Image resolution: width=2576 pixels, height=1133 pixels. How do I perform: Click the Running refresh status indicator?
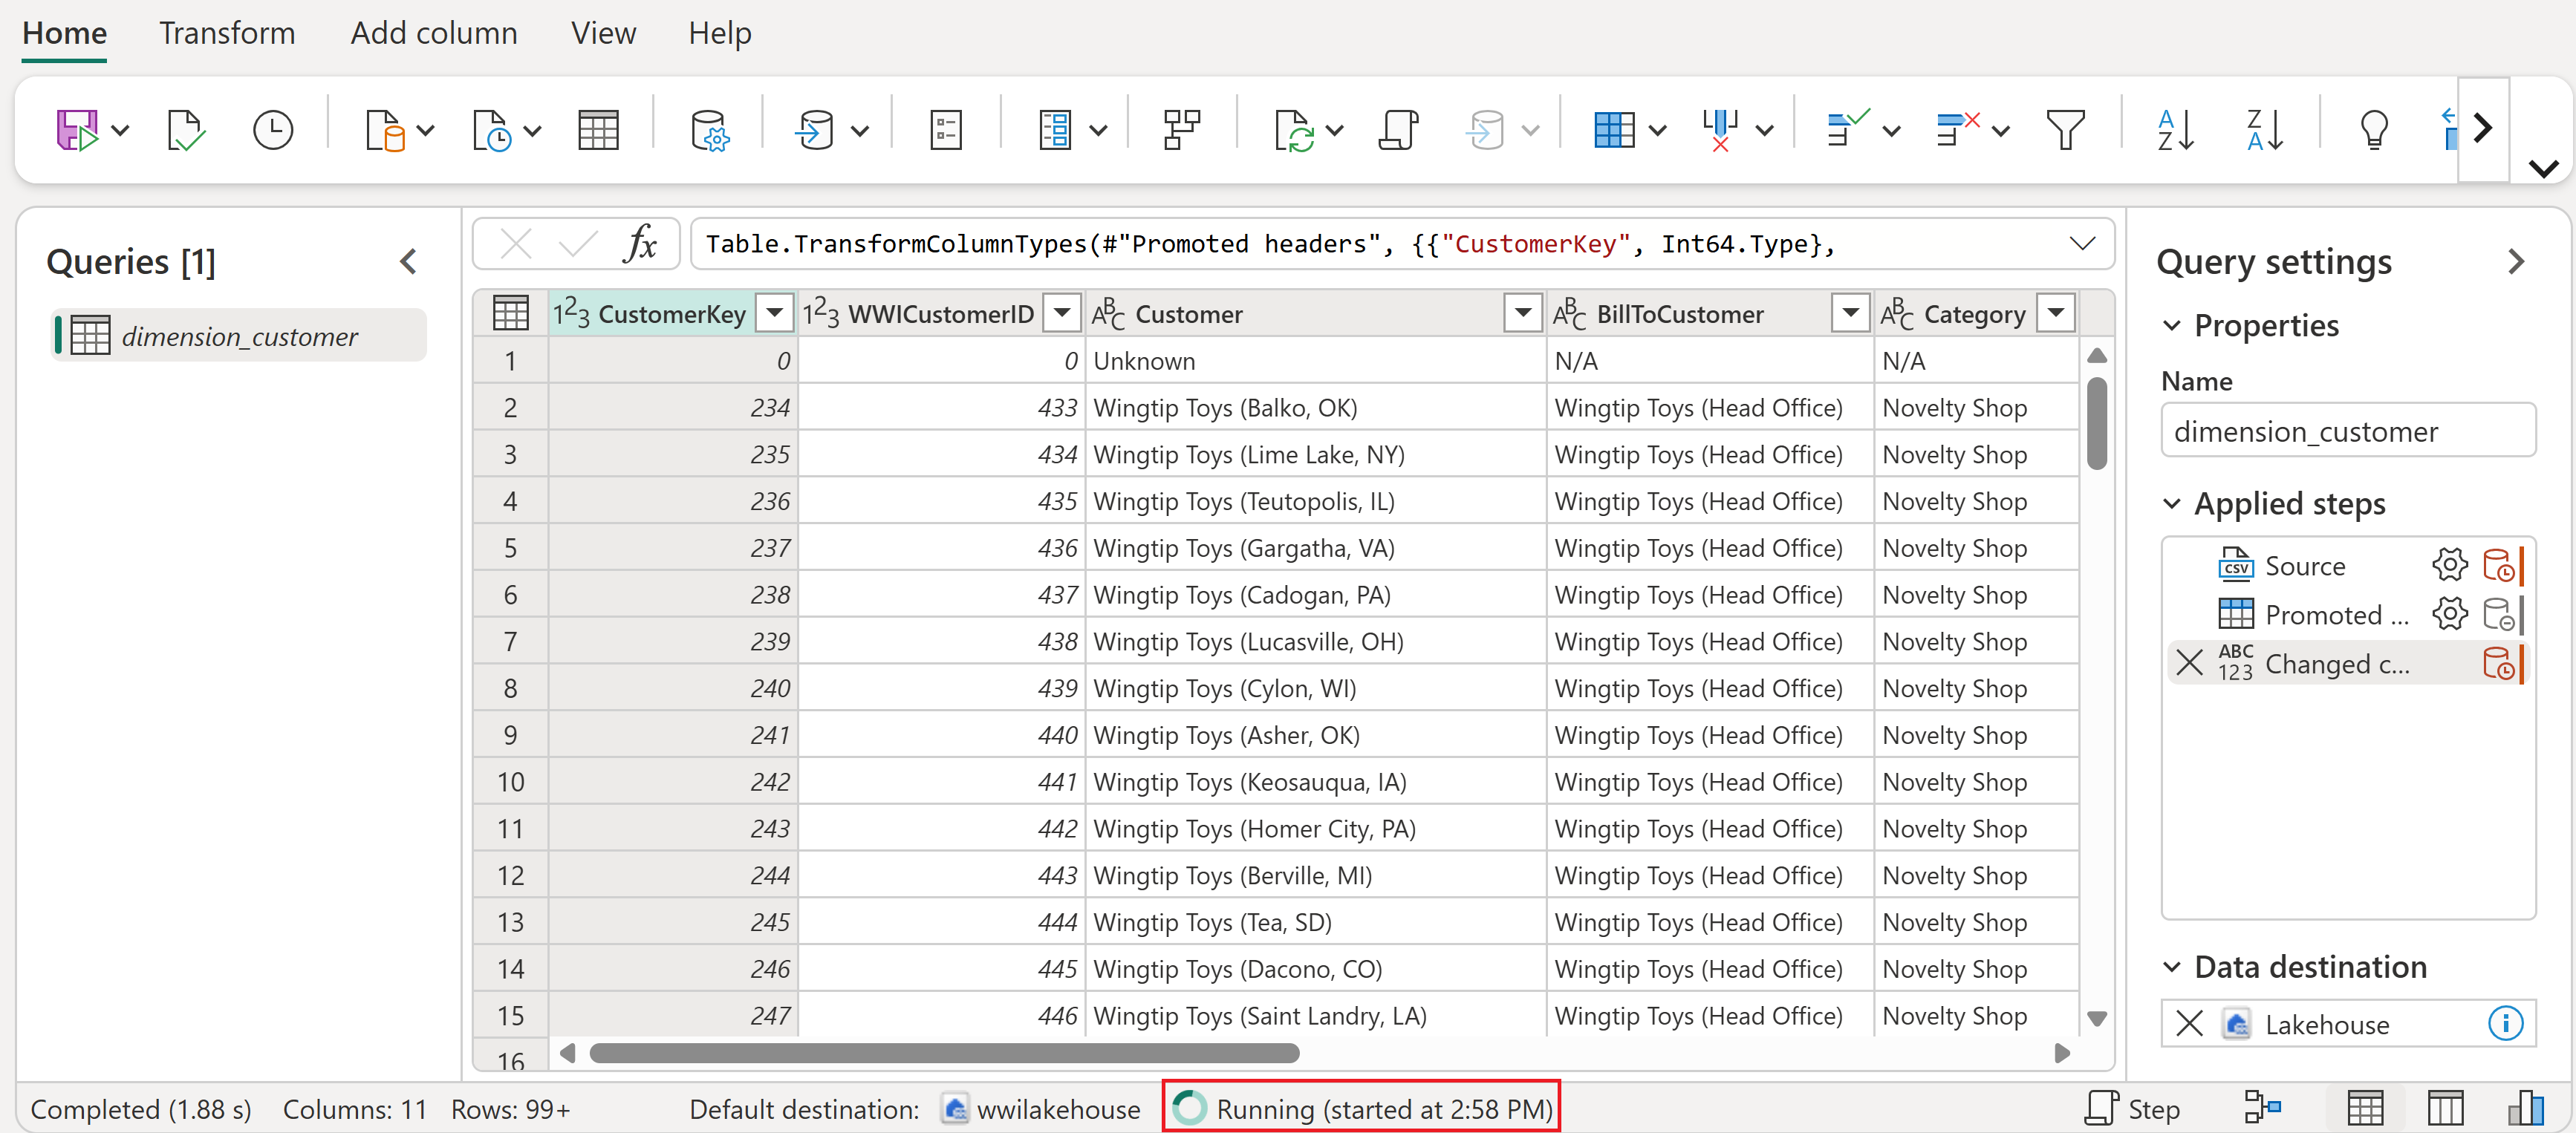(x=1361, y=1108)
